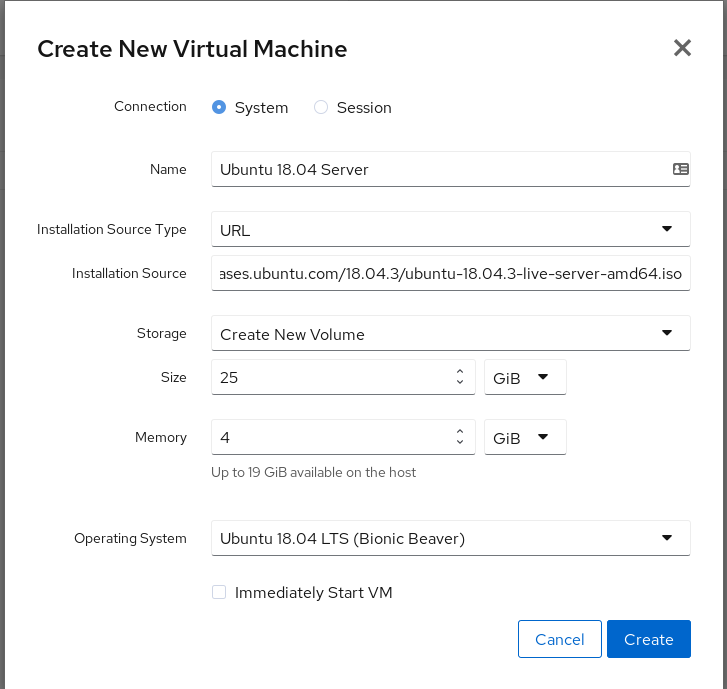Open the Memory unit GiB dropdown

525,437
